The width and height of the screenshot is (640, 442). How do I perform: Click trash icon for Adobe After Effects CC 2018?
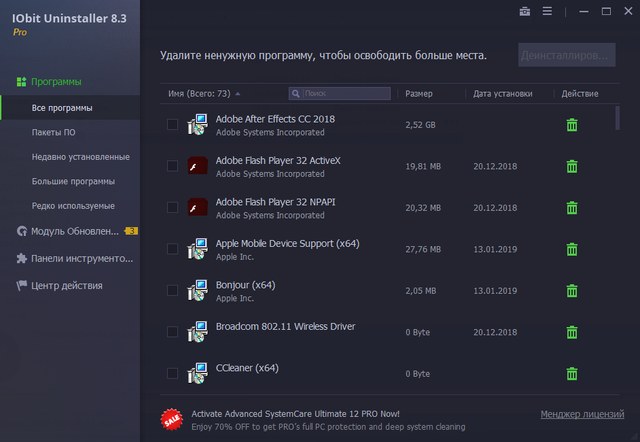(x=572, y=125)
